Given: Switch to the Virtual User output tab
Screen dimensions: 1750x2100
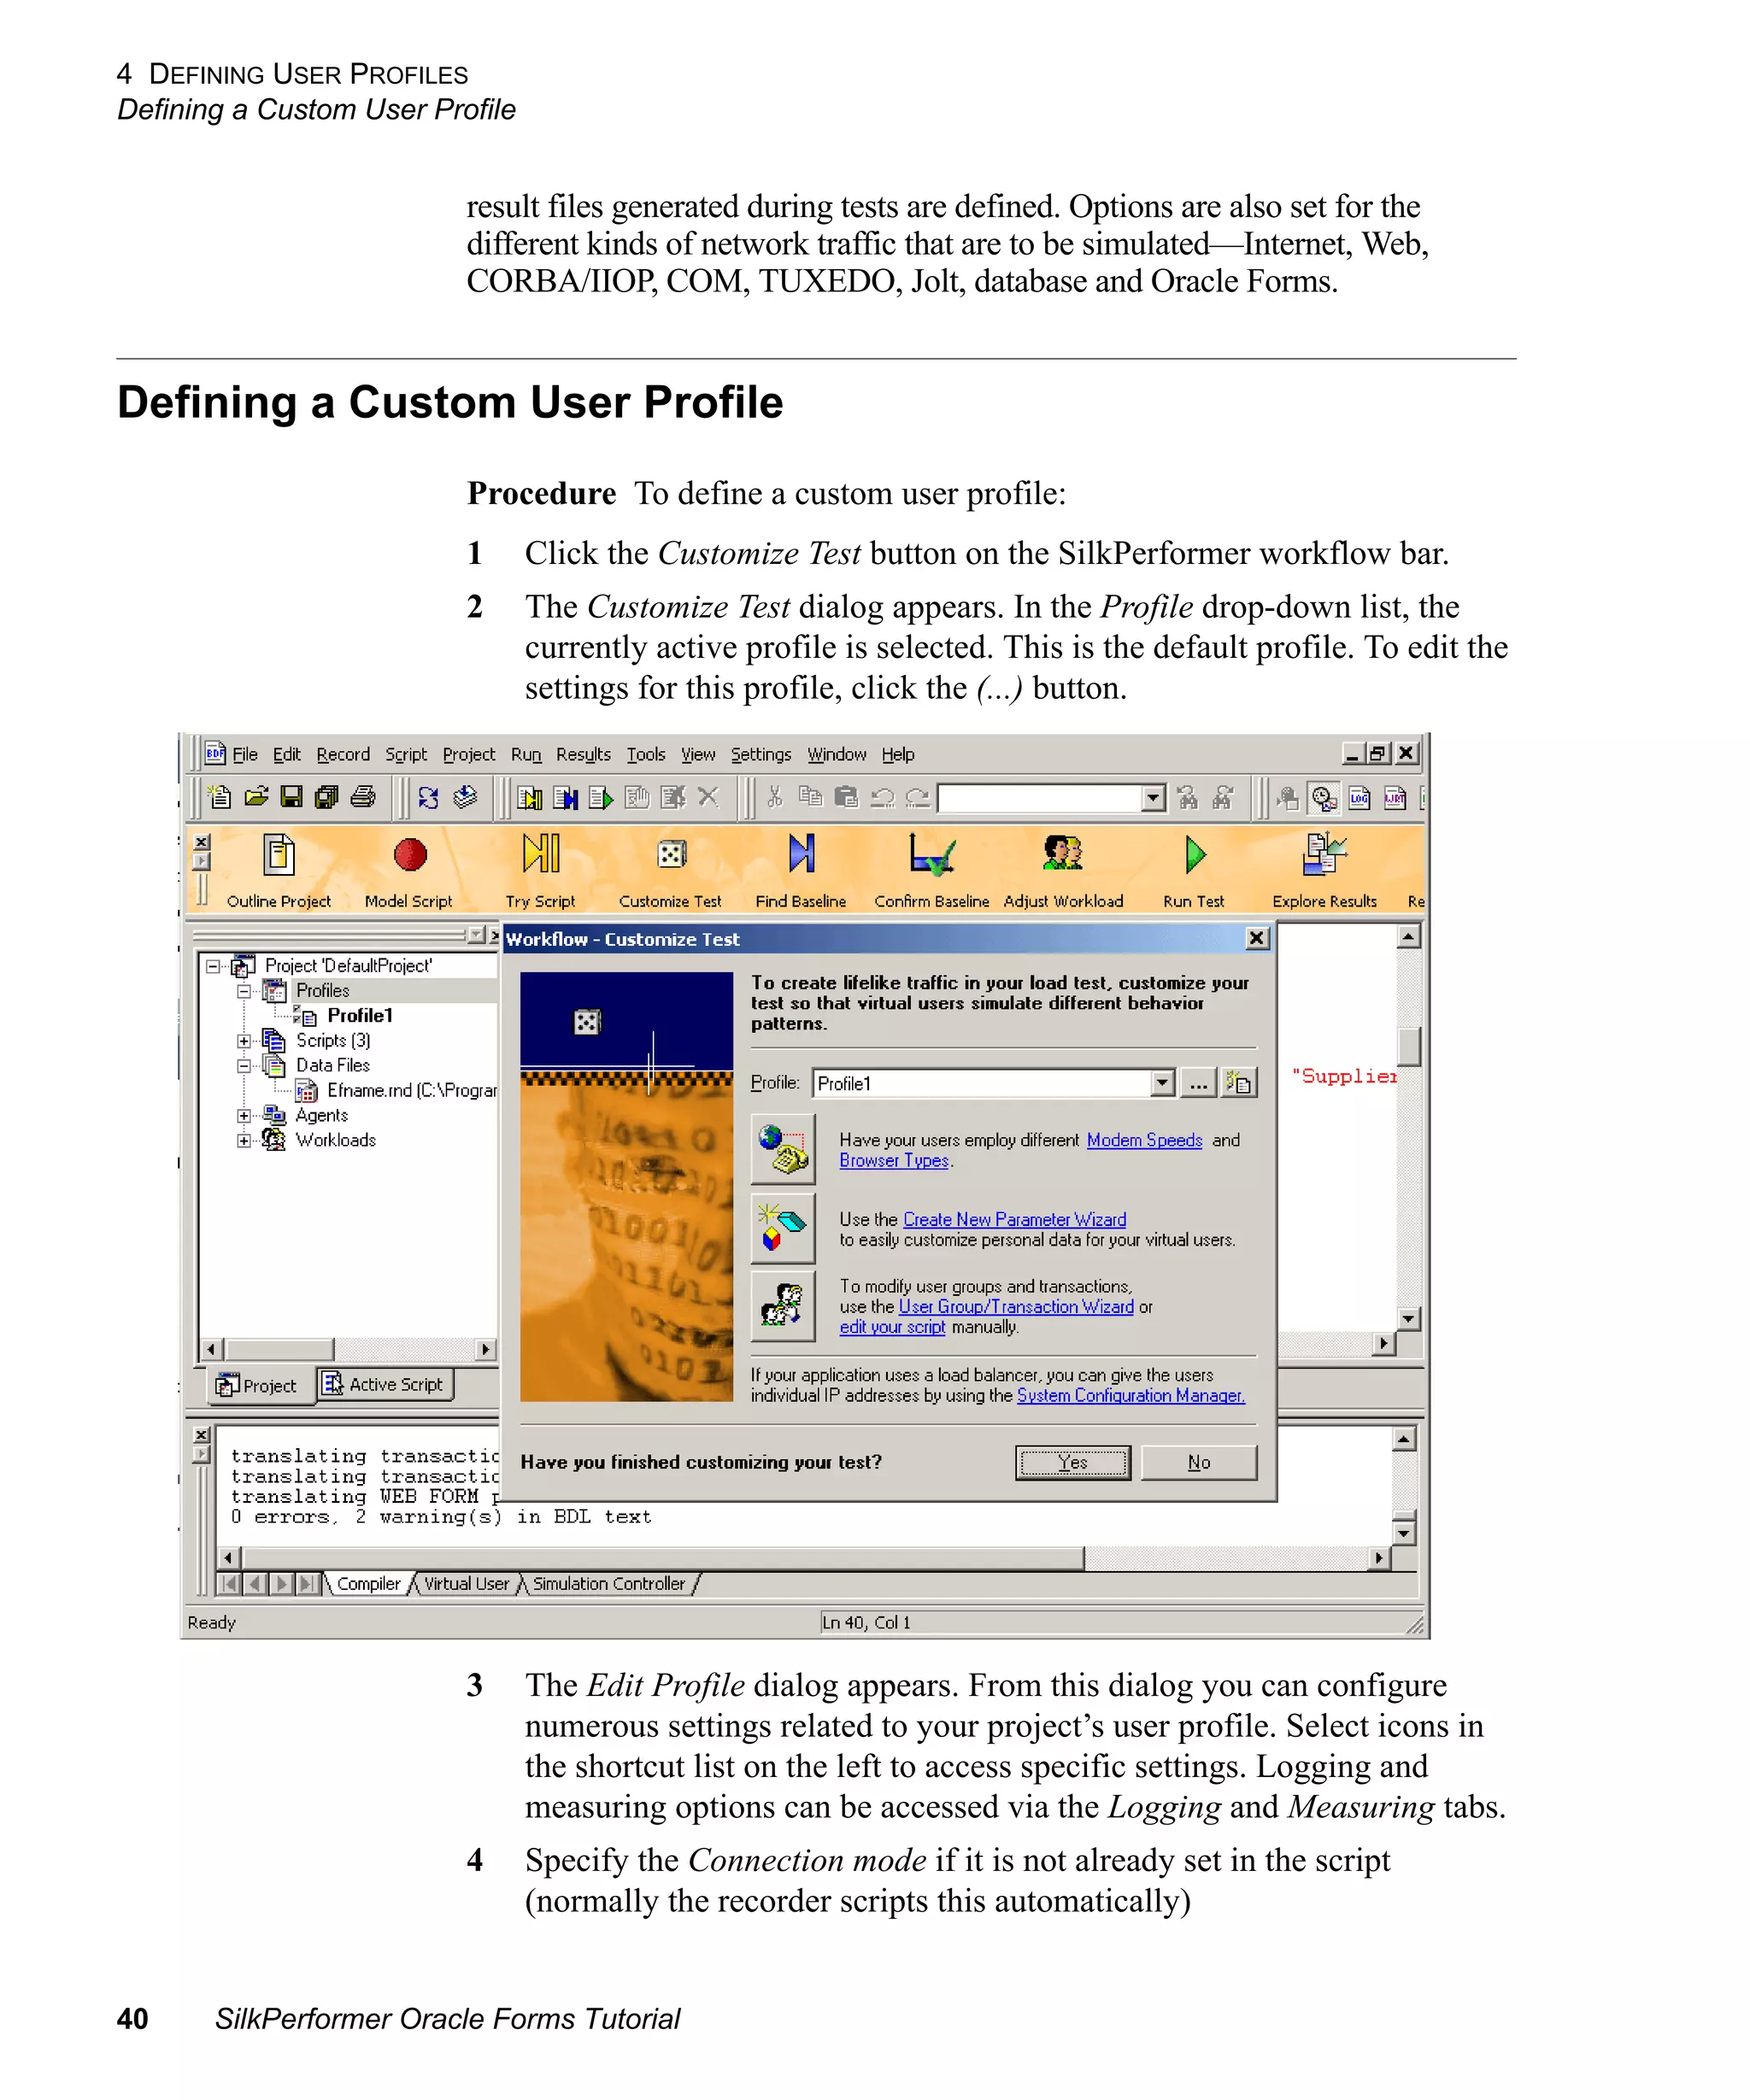Looking at the screenshot, I should (466, 1583).
